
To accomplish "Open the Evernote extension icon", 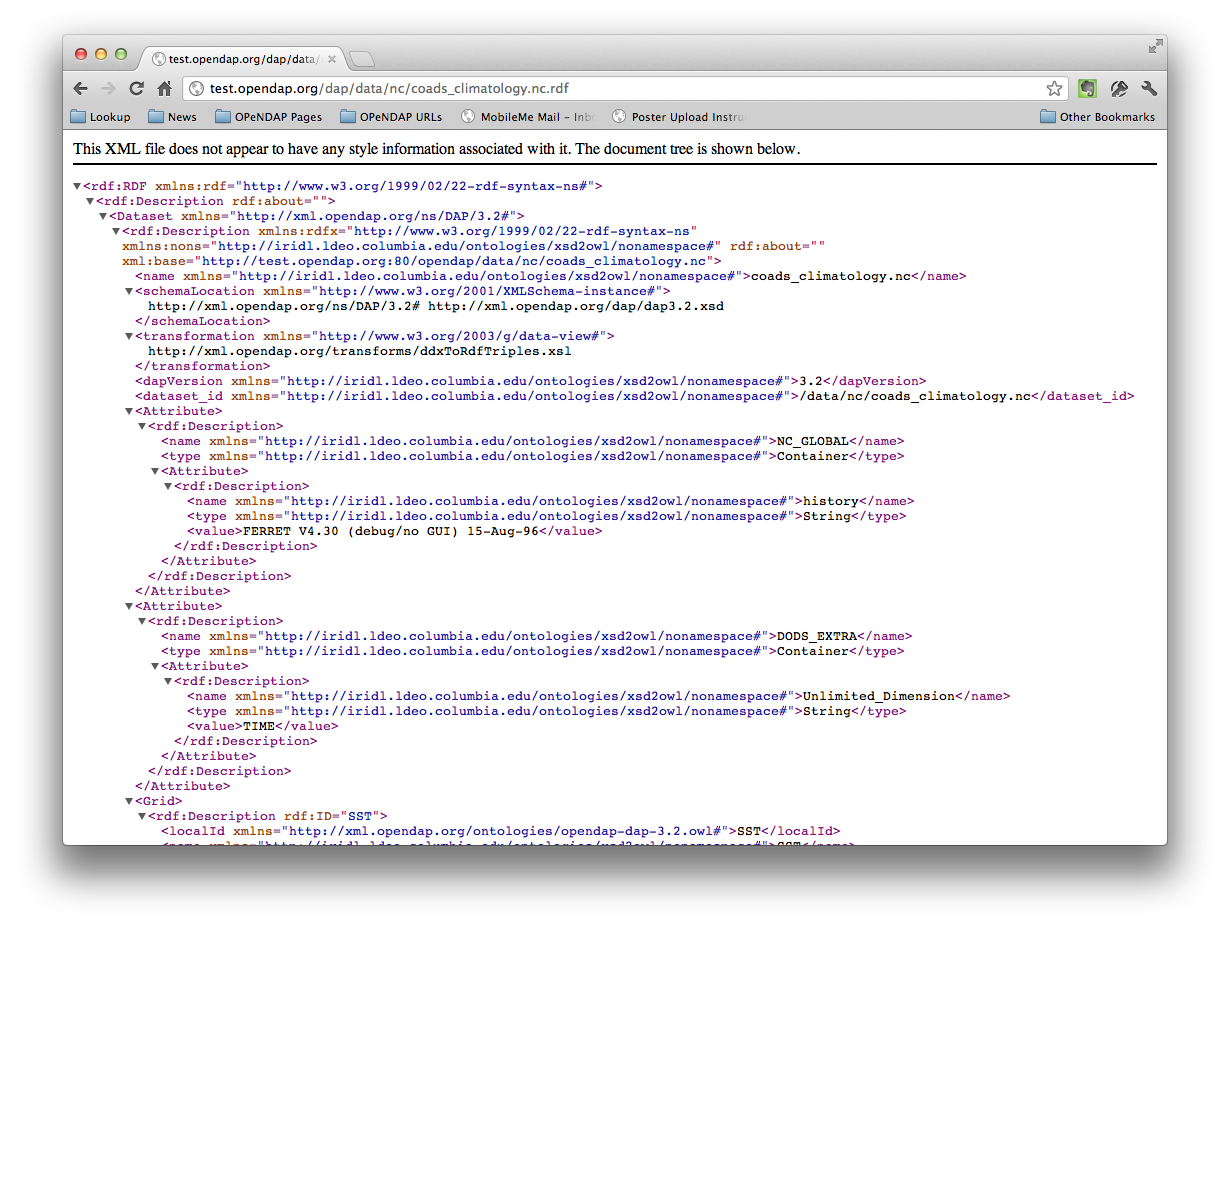I will [x=1088, y=89].
